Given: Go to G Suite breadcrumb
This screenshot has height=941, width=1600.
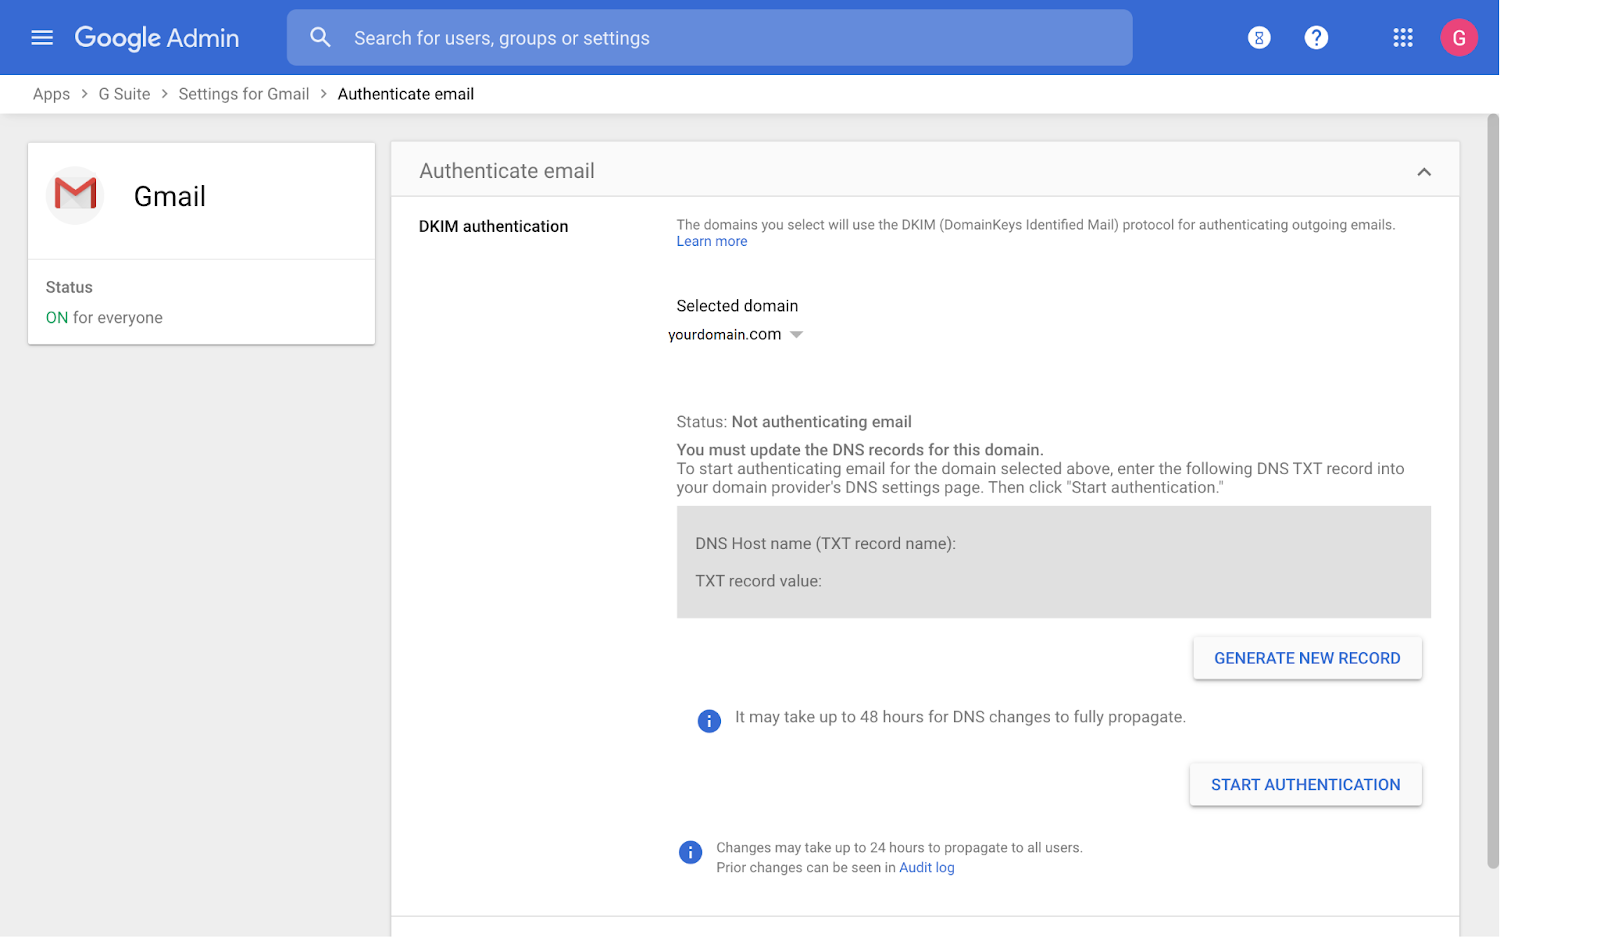Looking at the screenshot, I should 124,94.
